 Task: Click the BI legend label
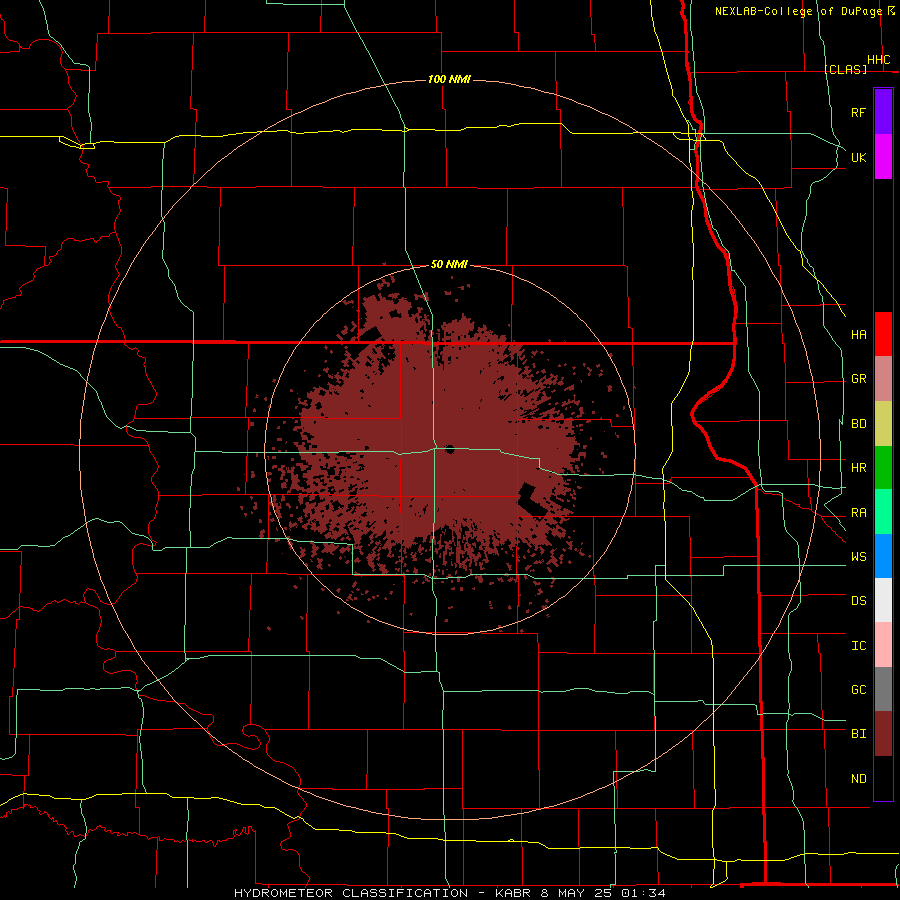(x=858, y=734)
